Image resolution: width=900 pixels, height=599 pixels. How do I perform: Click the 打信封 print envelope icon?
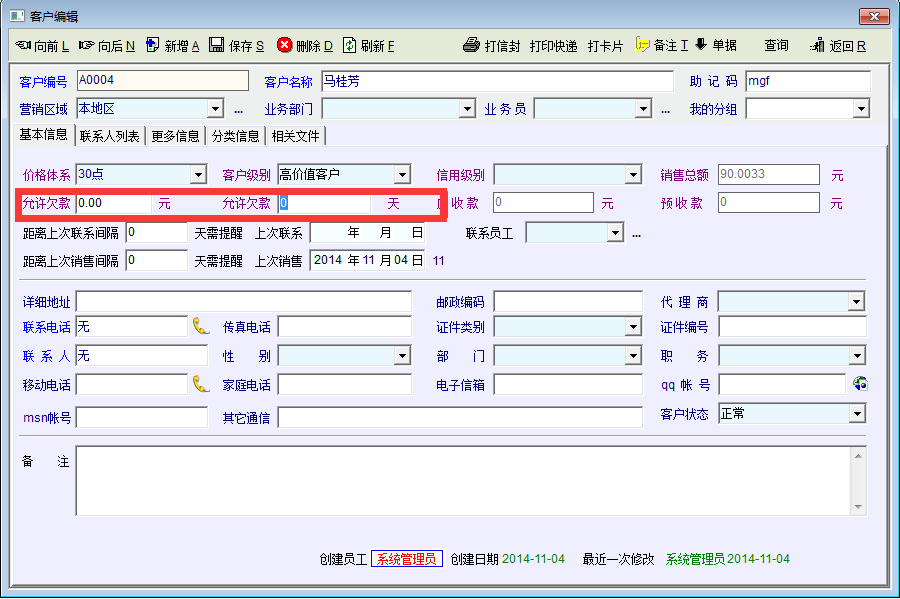(472, 46)
